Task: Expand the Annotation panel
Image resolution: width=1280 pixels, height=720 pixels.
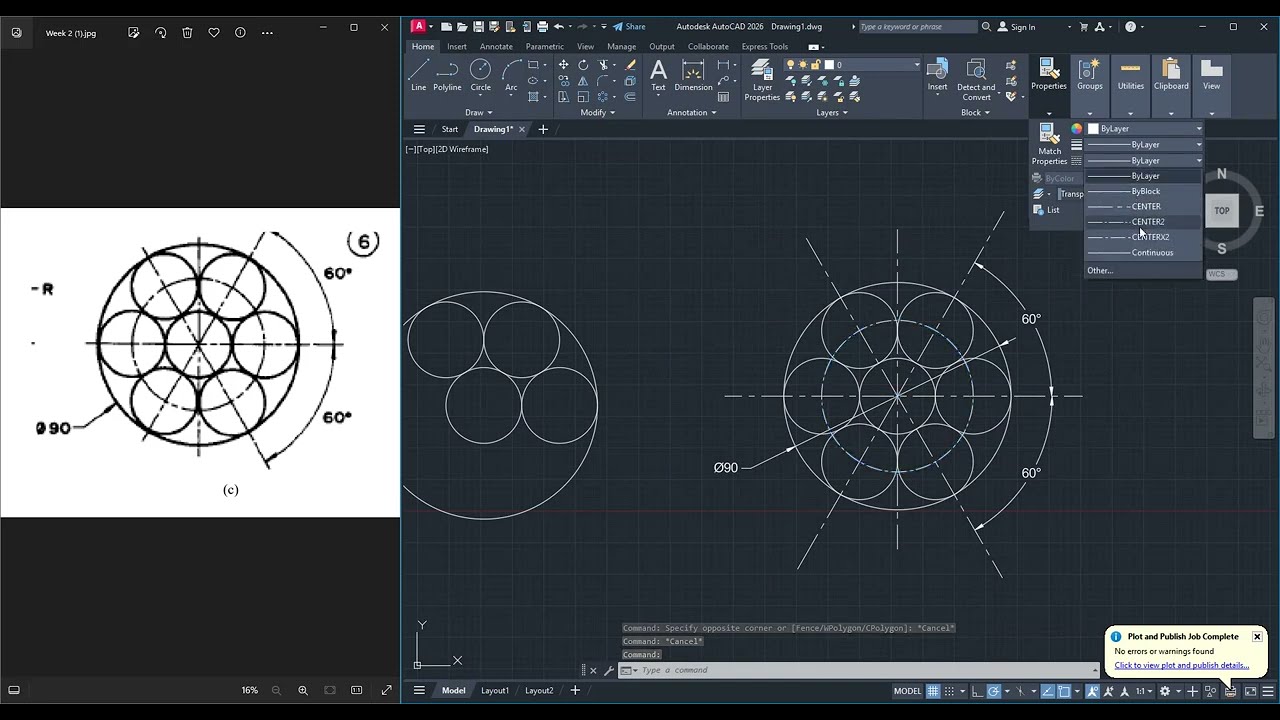Action: click(692, 112)
